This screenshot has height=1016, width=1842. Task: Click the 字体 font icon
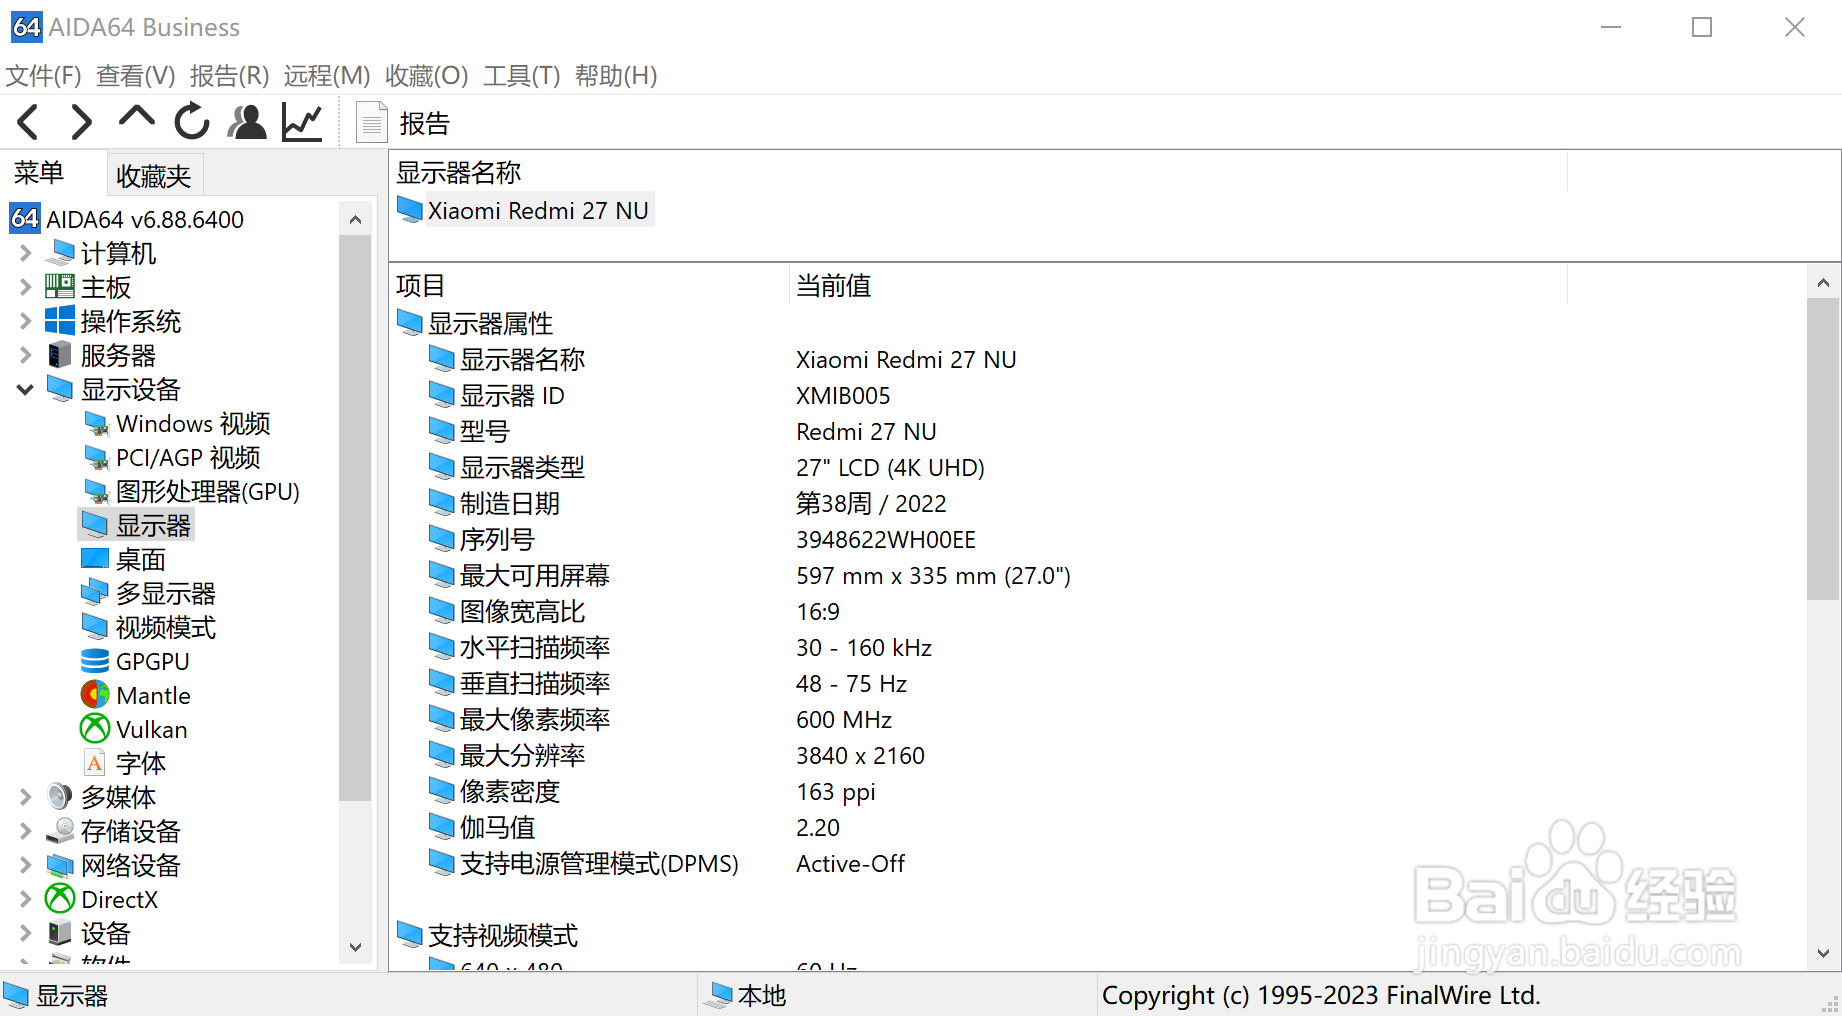pos(95,763)
